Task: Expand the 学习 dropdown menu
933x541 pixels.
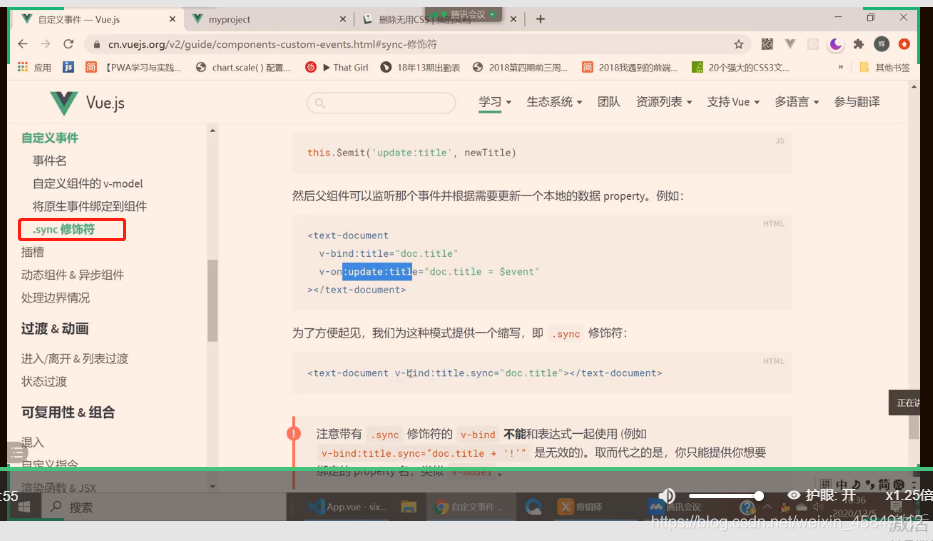Action: coord(495,102)
